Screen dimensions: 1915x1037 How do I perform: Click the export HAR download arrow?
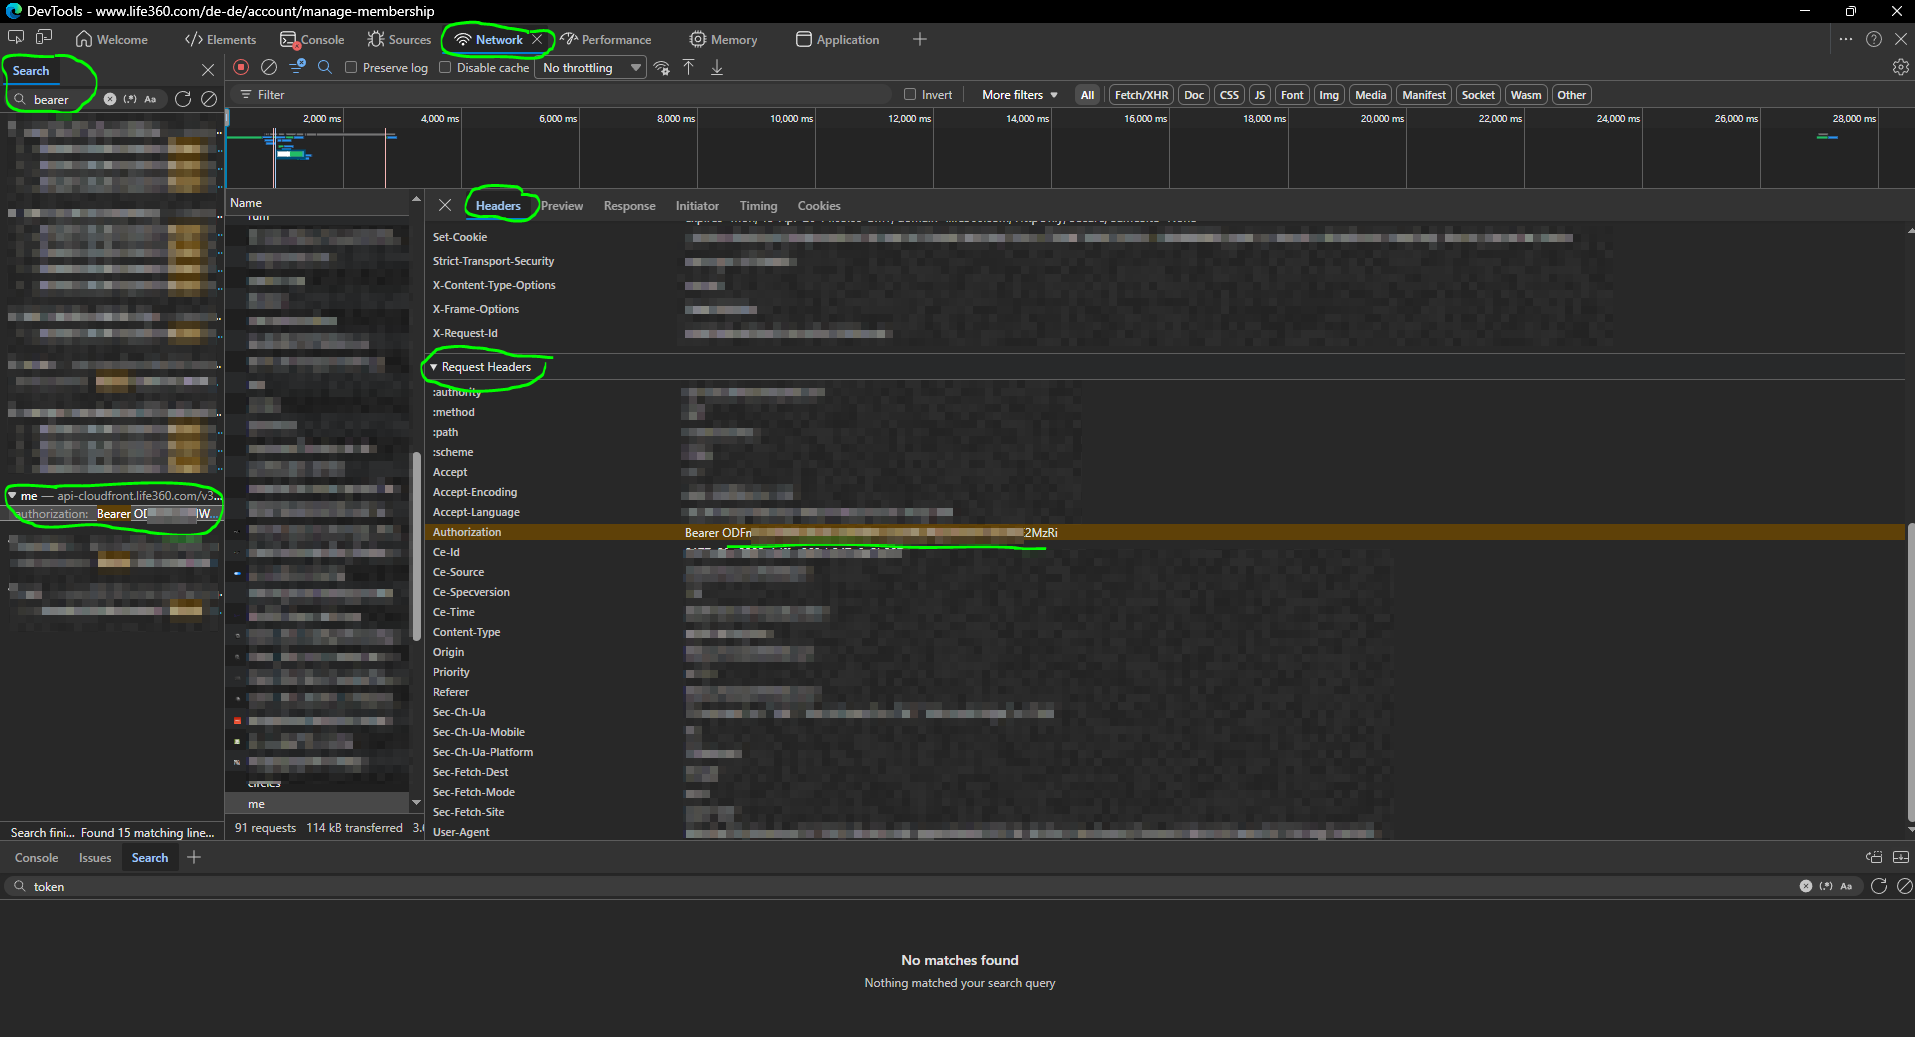[717, 67]
